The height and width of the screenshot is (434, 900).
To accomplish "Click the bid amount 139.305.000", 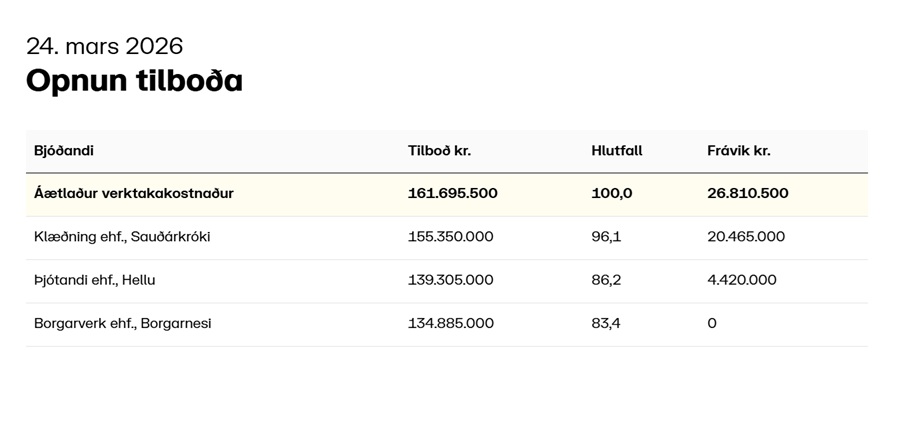I will click(x=450, y=280).
